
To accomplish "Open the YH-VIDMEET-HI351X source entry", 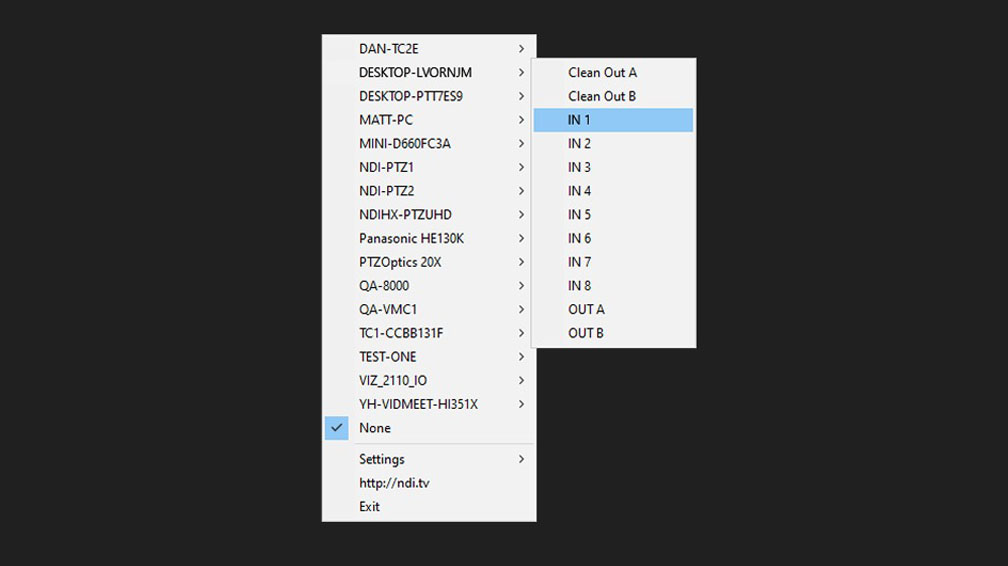I will [x=418, y=405].
